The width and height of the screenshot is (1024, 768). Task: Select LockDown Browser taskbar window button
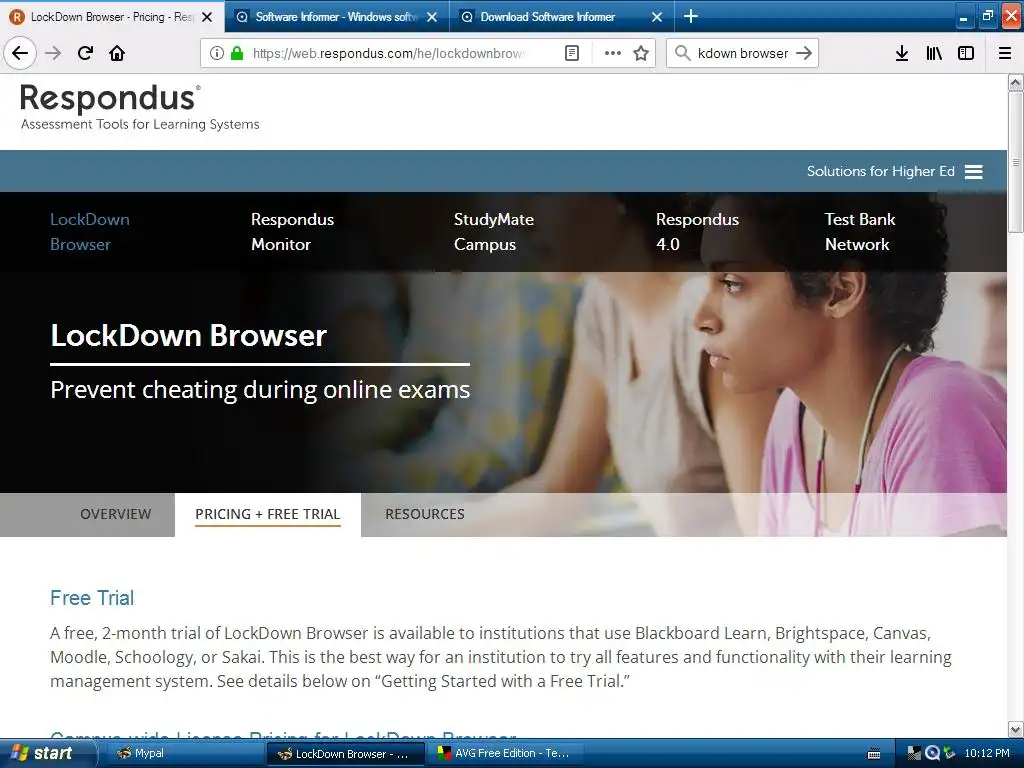(x=345, y=754)
